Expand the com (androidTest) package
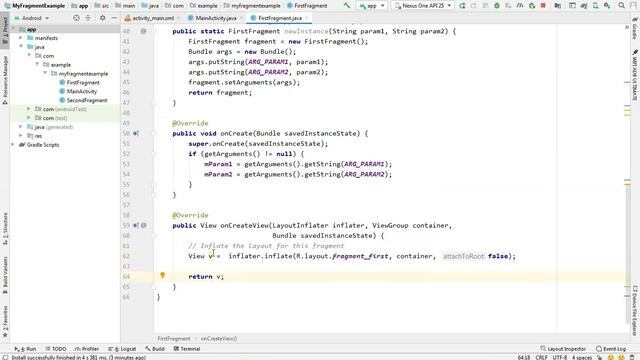This screenshot has width=640, height=360. 29,109
